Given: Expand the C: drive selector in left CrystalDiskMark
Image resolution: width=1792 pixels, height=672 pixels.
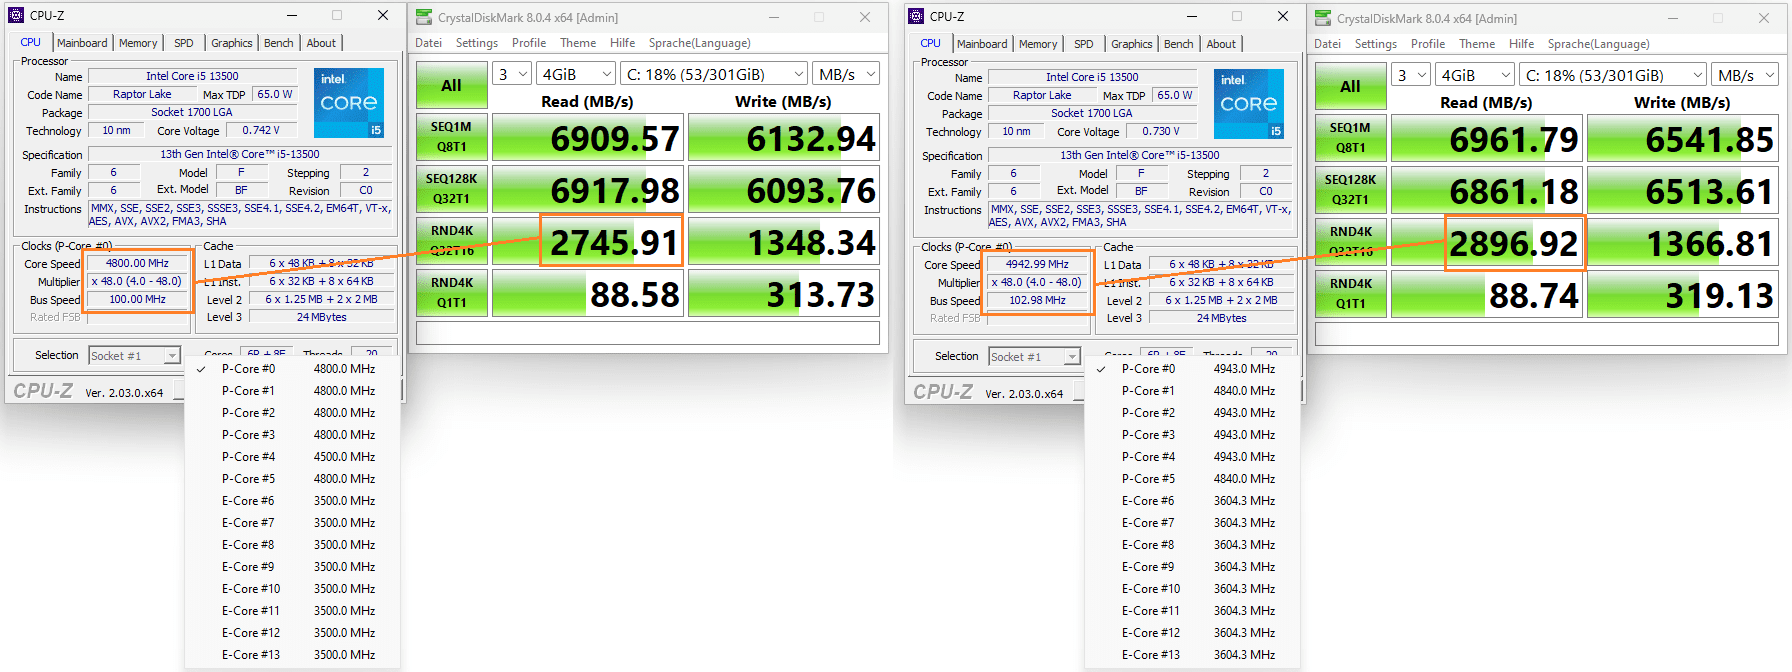Looking at the screenshot, I should (714, 74).
